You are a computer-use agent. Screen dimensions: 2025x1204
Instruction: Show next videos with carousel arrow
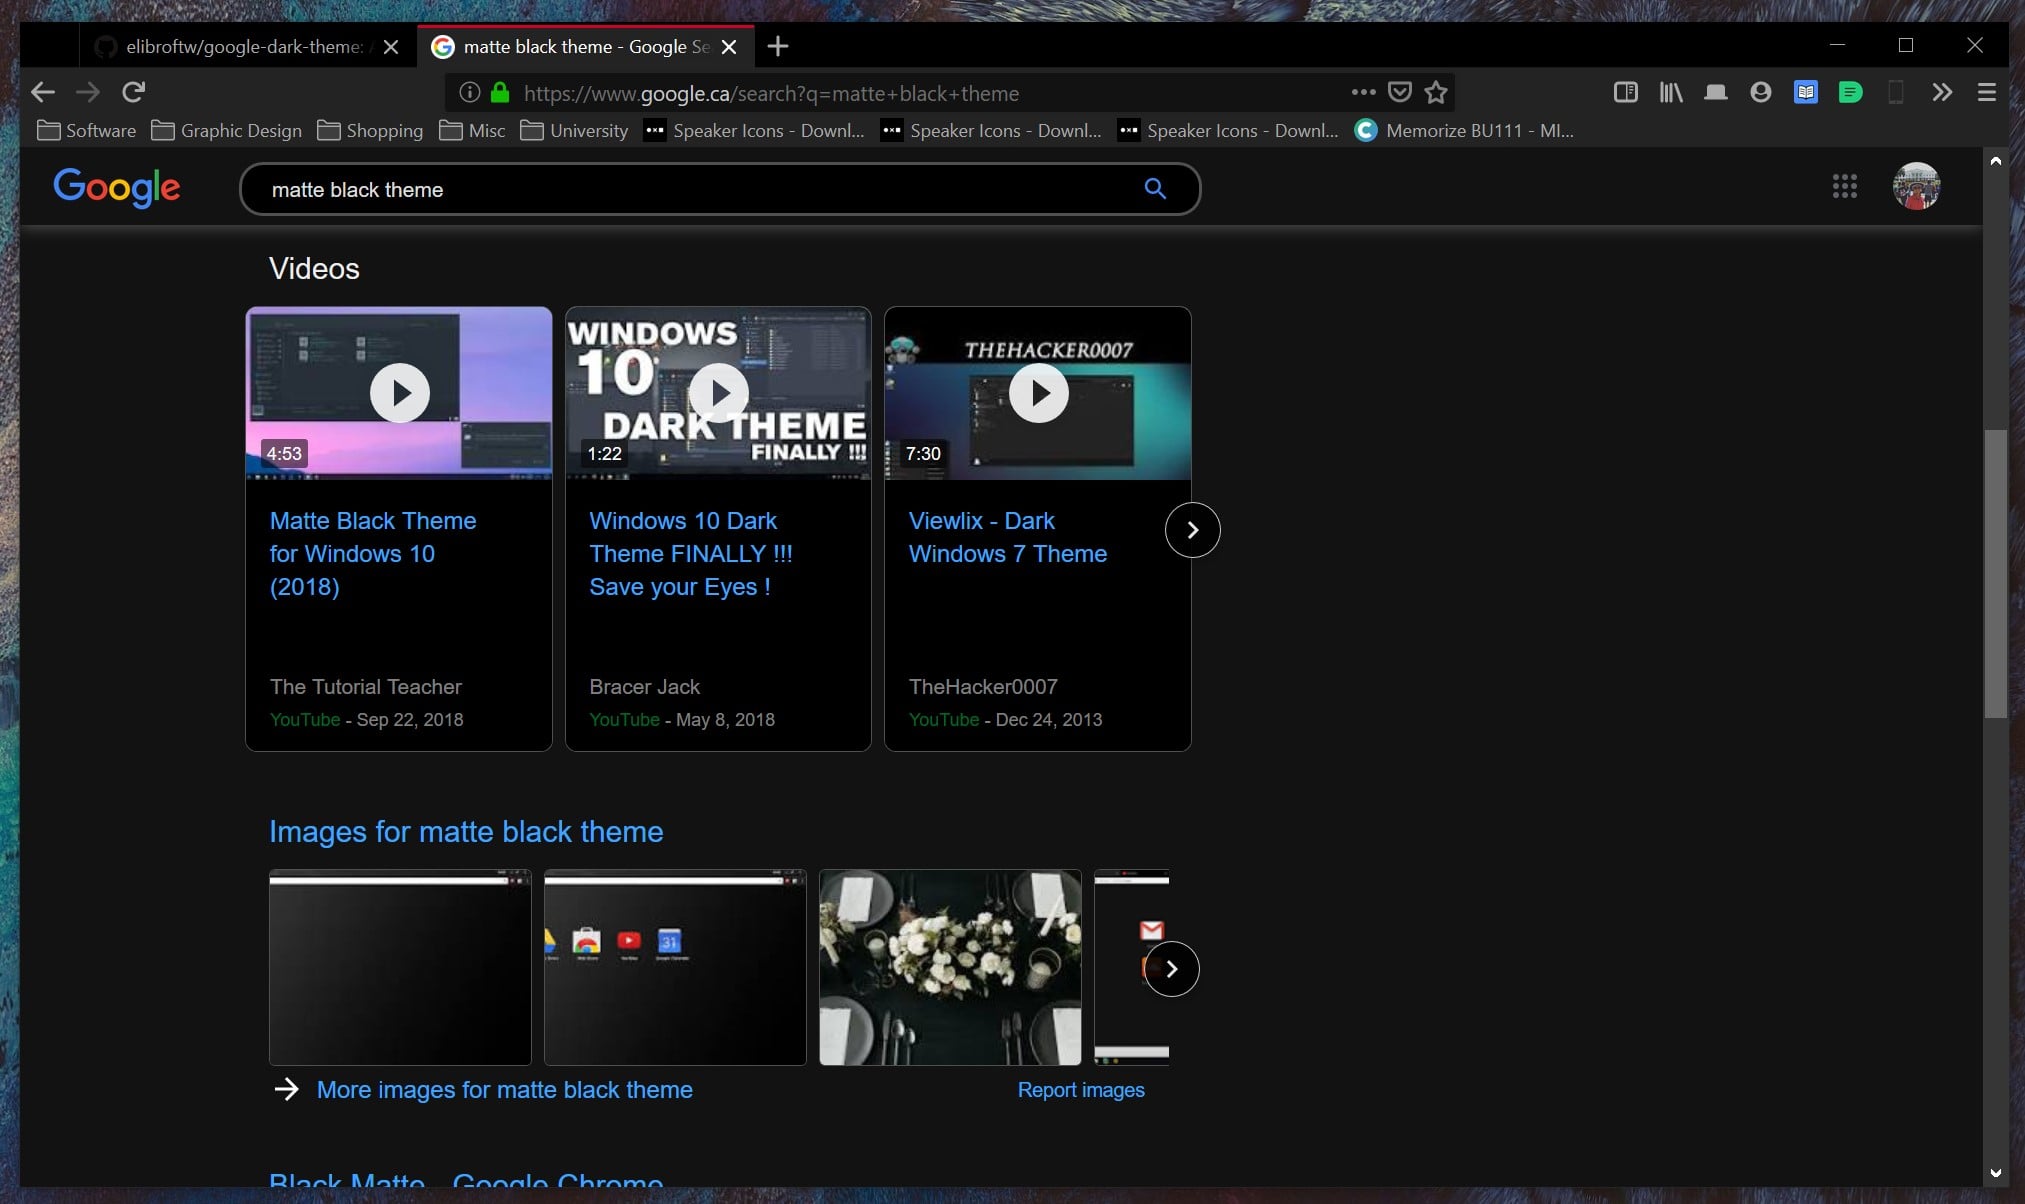[x=1192, y=530]
